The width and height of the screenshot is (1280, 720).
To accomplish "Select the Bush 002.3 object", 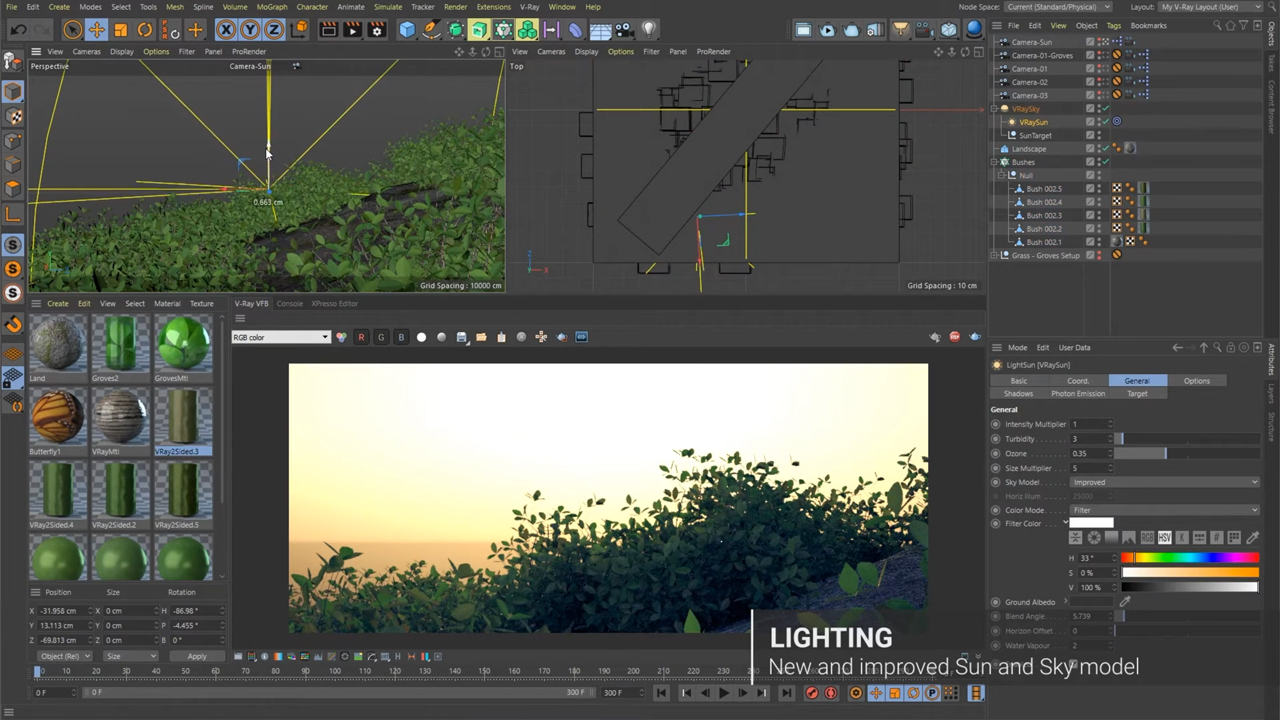I will 1043,215.
